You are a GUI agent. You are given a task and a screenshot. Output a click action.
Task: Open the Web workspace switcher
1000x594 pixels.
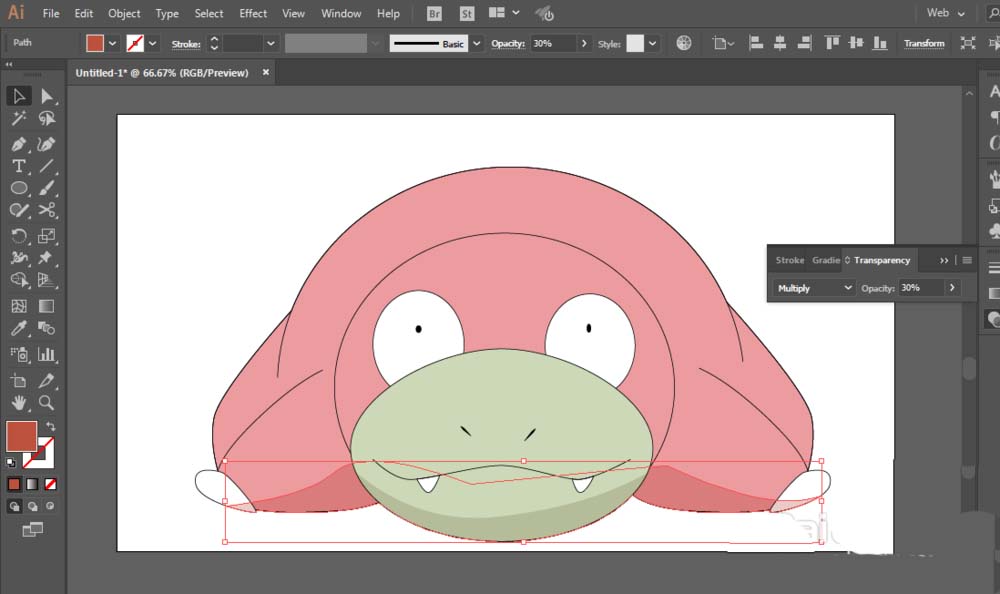(x=946, y=13)
